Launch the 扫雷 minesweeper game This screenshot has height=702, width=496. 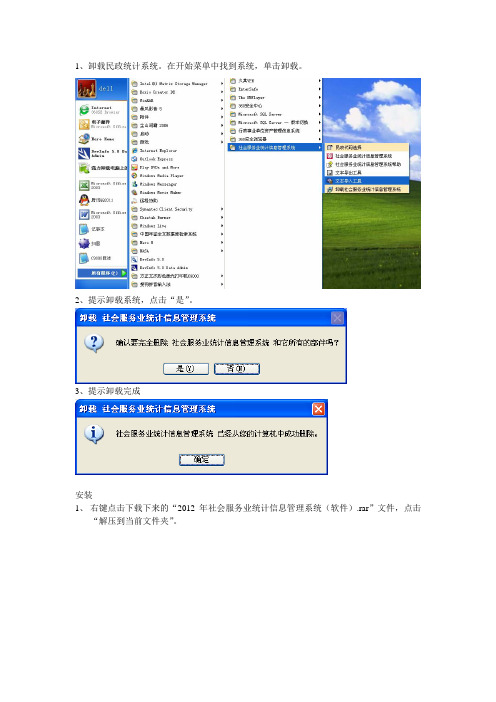point(90,244)
